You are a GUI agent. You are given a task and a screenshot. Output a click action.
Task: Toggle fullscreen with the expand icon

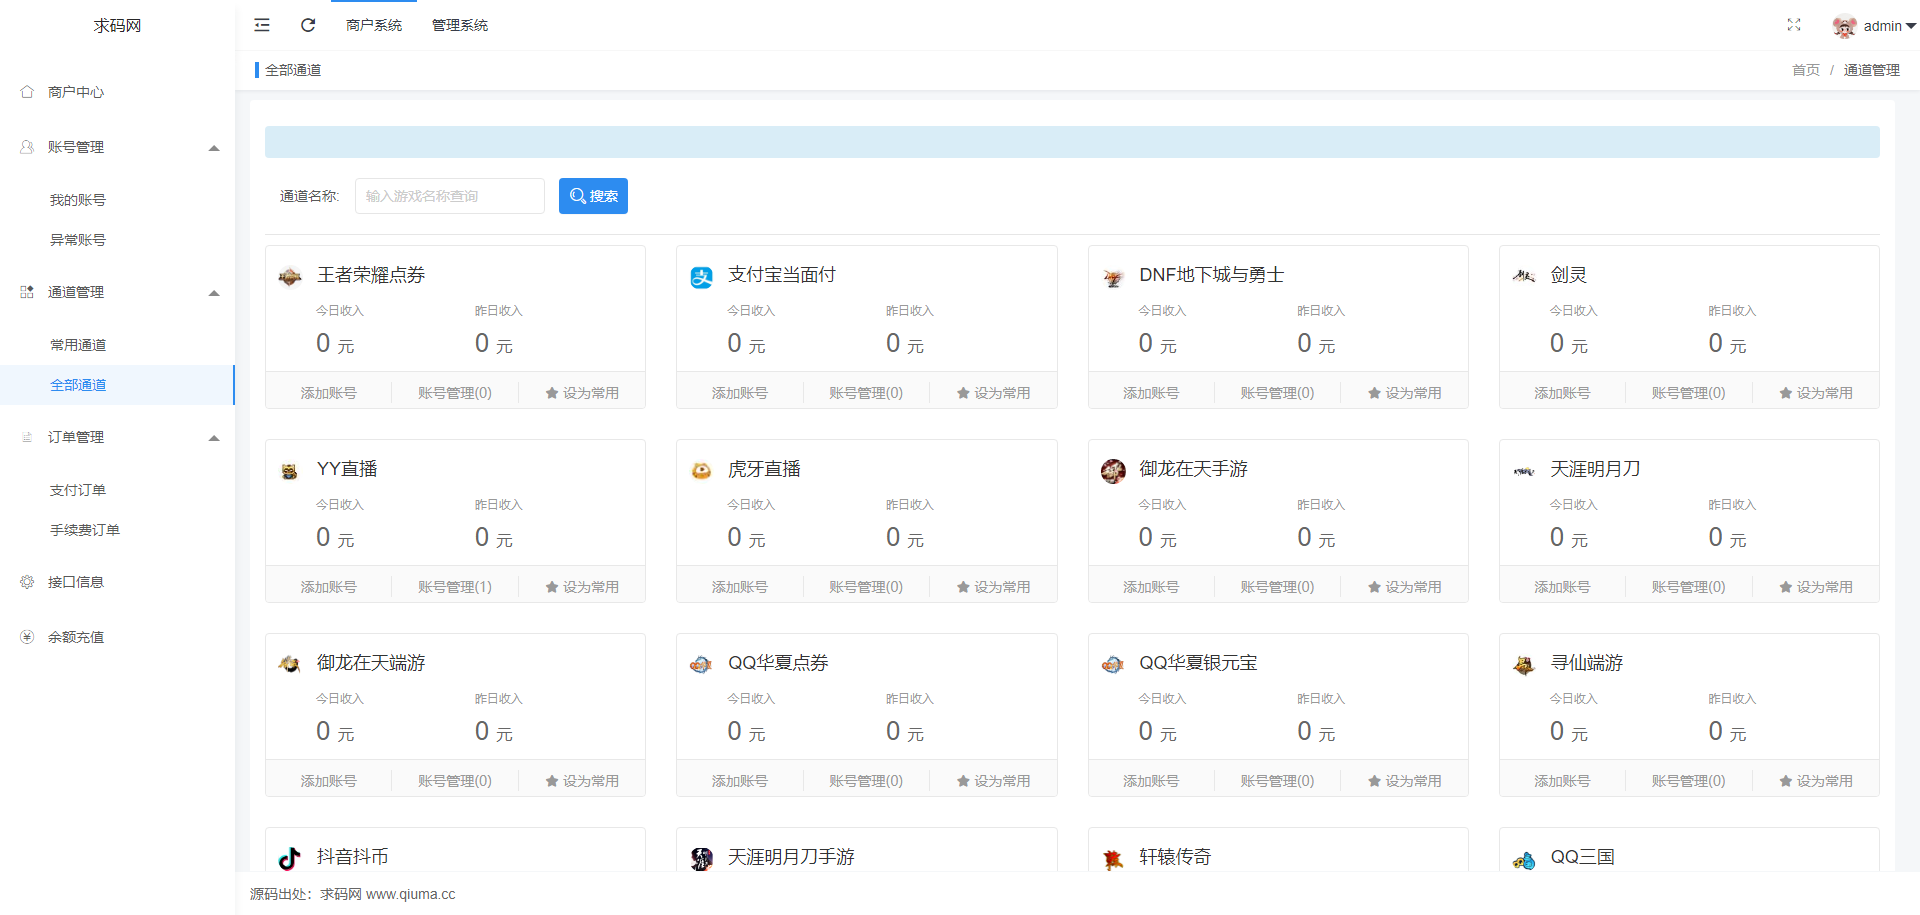point(1794,25)
